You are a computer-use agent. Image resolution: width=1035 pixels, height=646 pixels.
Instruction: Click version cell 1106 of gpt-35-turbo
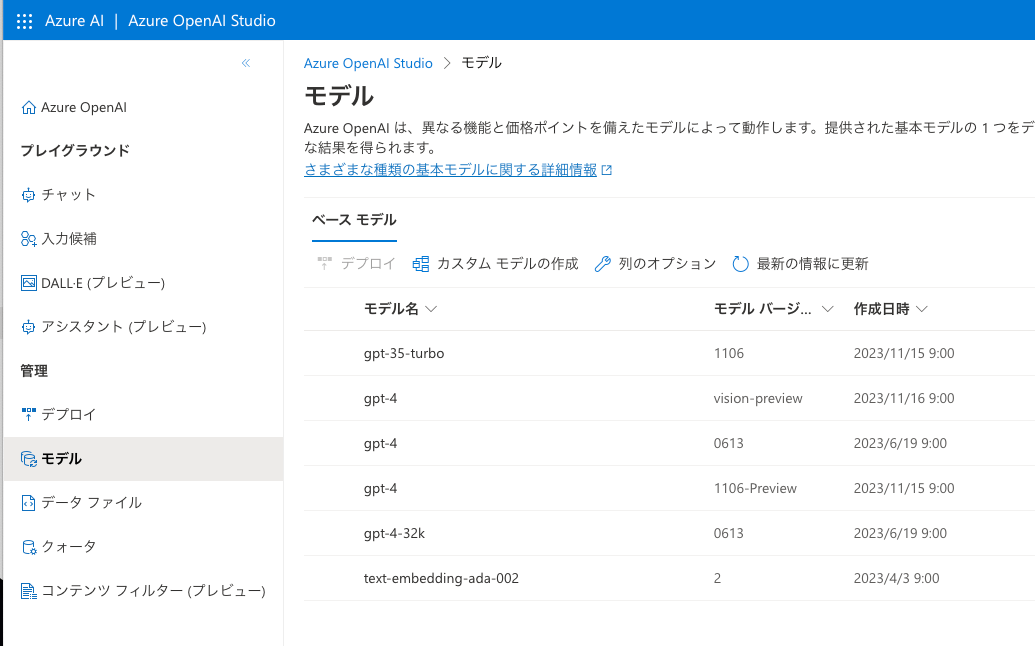coord(729,354)
